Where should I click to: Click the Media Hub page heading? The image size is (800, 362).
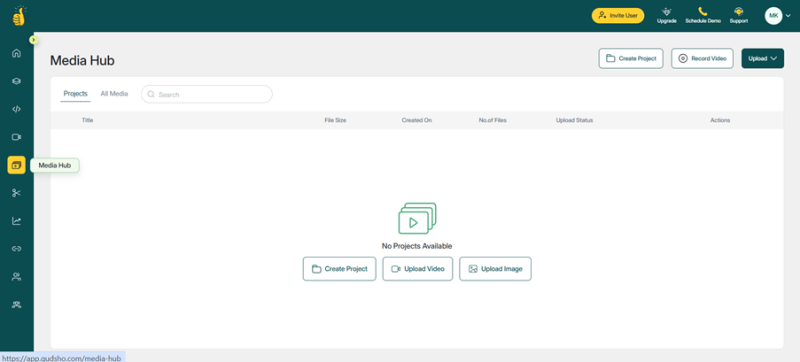pyautogui.click(x=82, y=61)
